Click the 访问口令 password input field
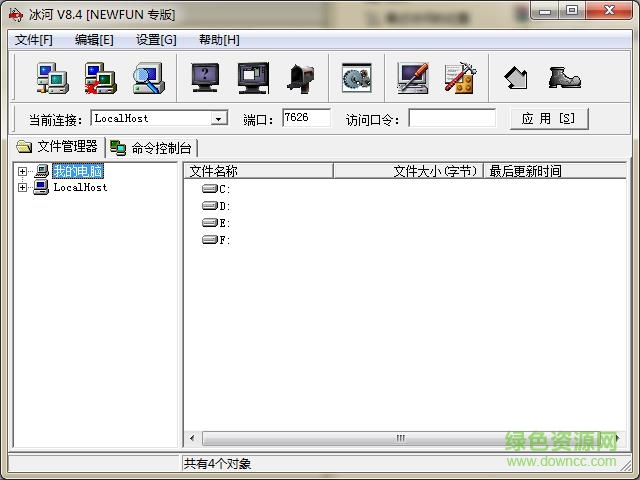The image size is (640, 480). coord(451,119)
